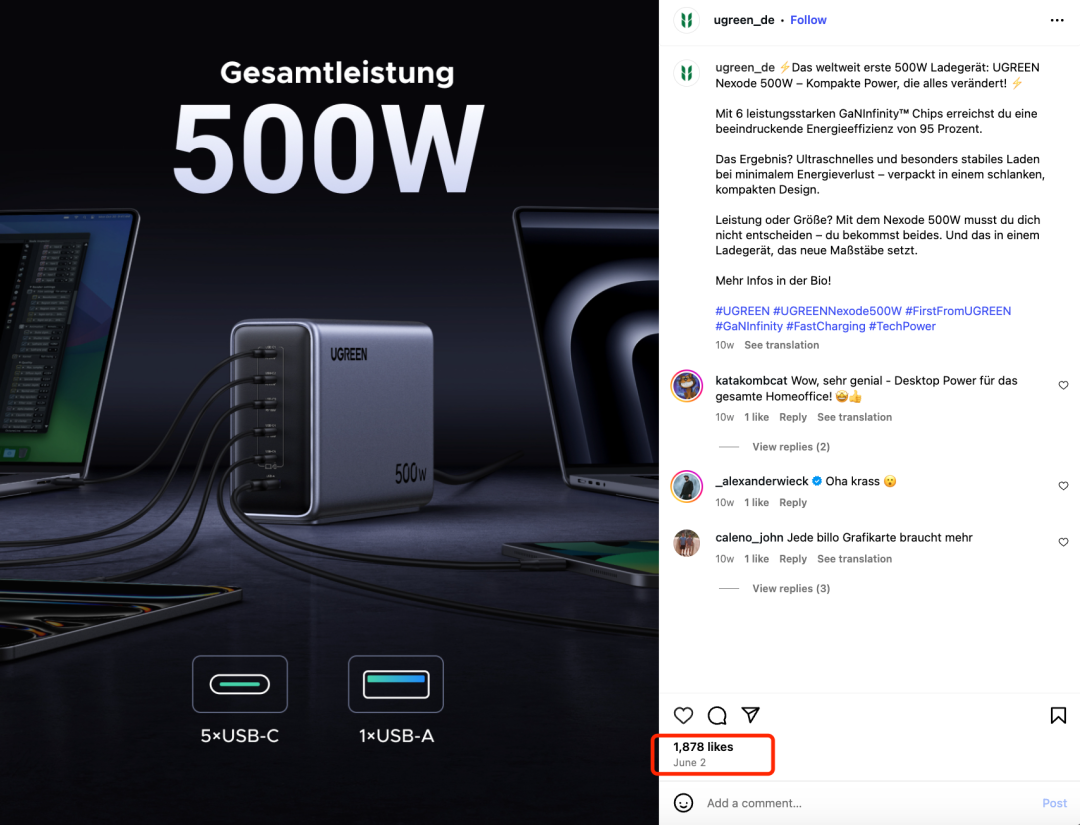This screenshot has height=825, width=1080.
Task: Click the Add a comment field
Action: 868,803
